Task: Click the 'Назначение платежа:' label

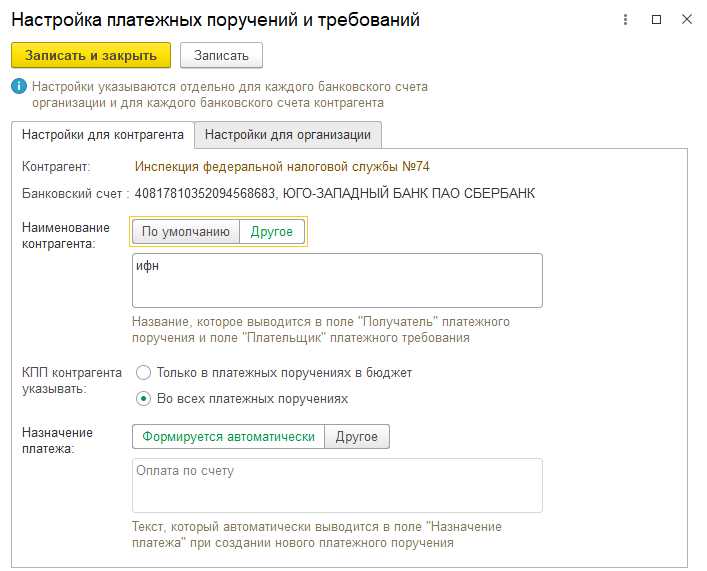Action: (57, 441)
